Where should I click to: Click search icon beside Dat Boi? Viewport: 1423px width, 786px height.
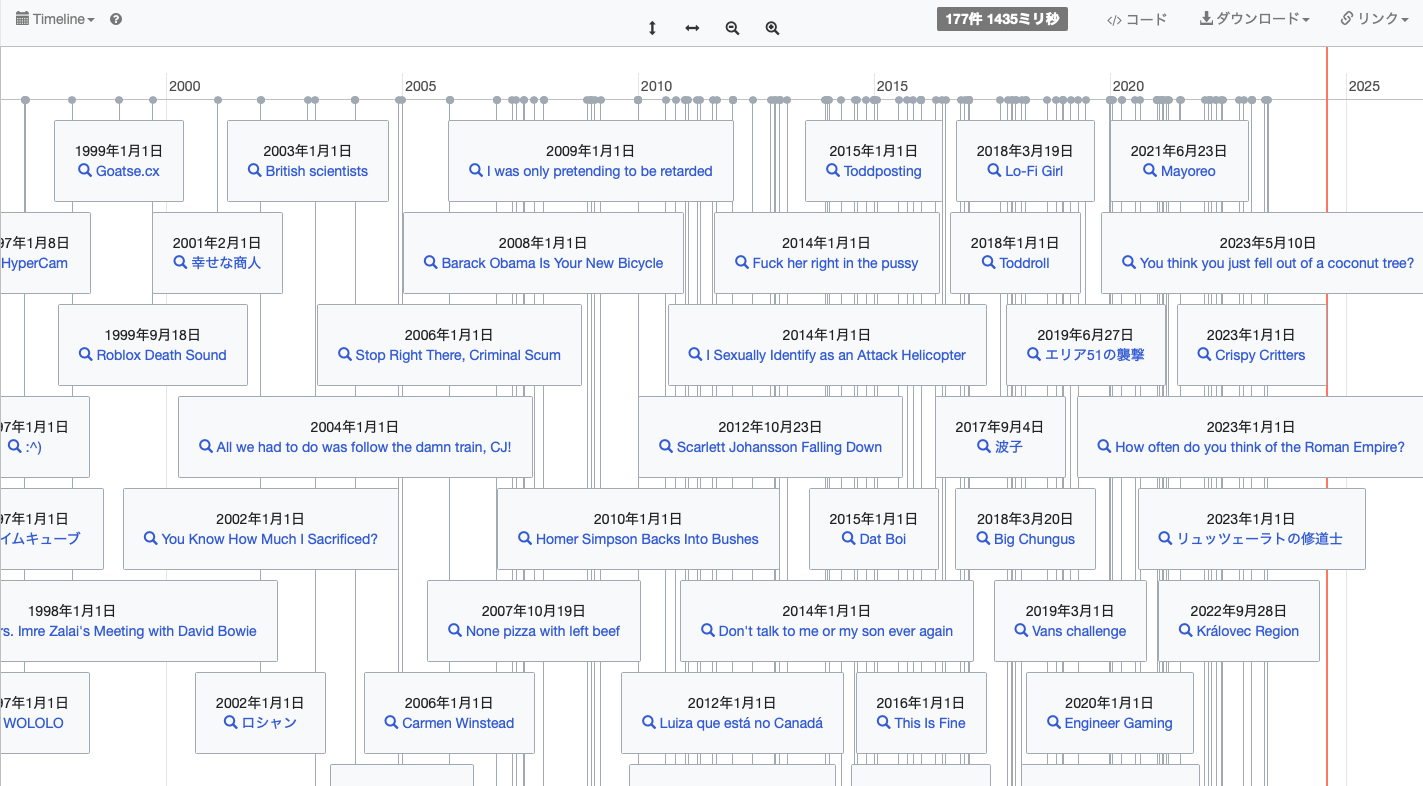849,538
